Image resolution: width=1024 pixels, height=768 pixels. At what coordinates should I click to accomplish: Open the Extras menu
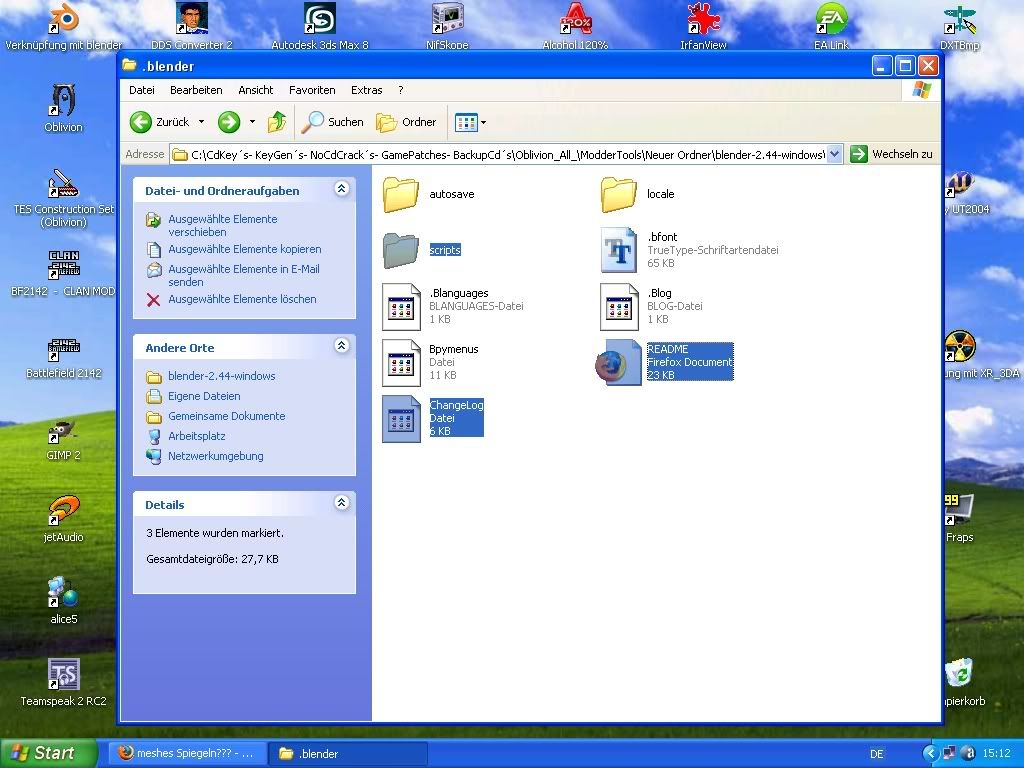pos(366,90)
